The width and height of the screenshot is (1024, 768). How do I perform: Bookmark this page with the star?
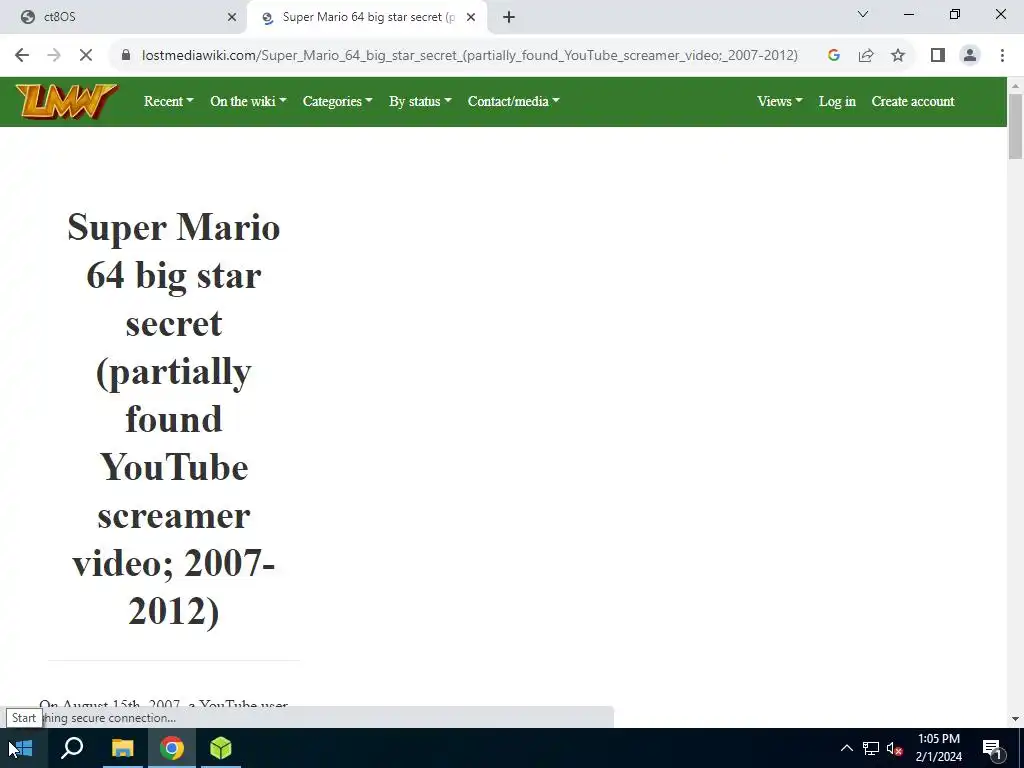pyautogui.click(x=898, y=56)
